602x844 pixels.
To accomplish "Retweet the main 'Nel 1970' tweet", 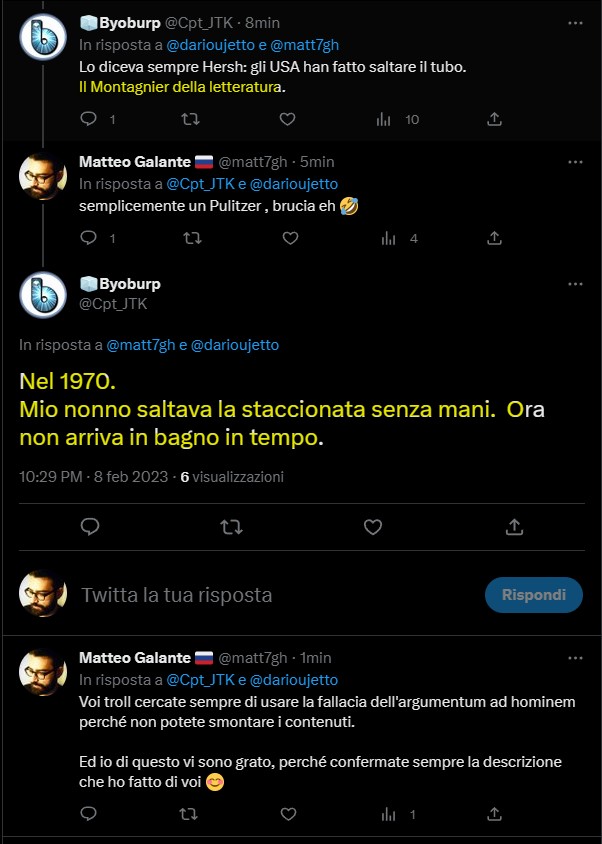I will [231, 526].
